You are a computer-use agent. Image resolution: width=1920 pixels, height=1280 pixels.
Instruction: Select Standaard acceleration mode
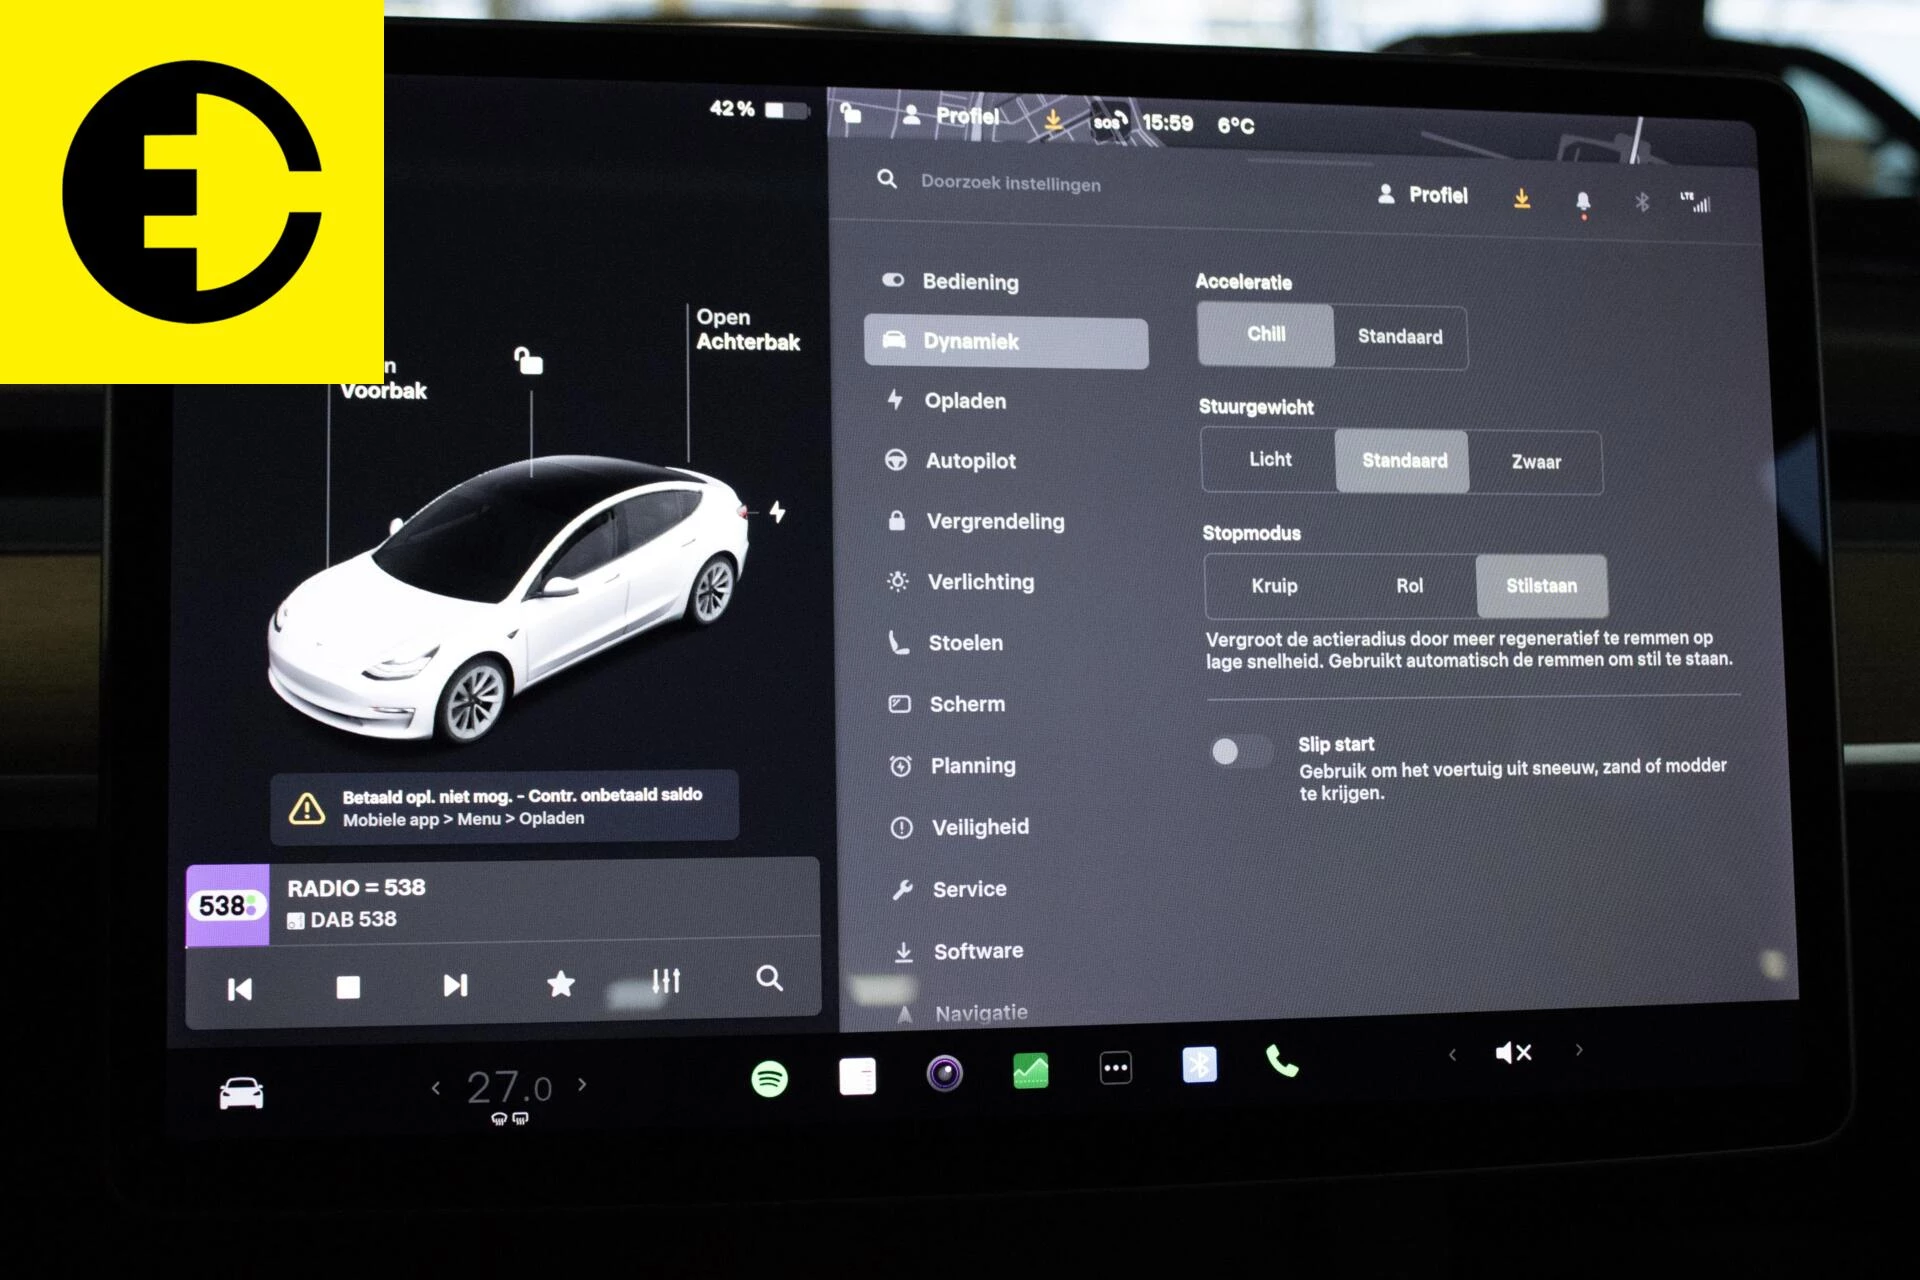[x=1399, y=337]
